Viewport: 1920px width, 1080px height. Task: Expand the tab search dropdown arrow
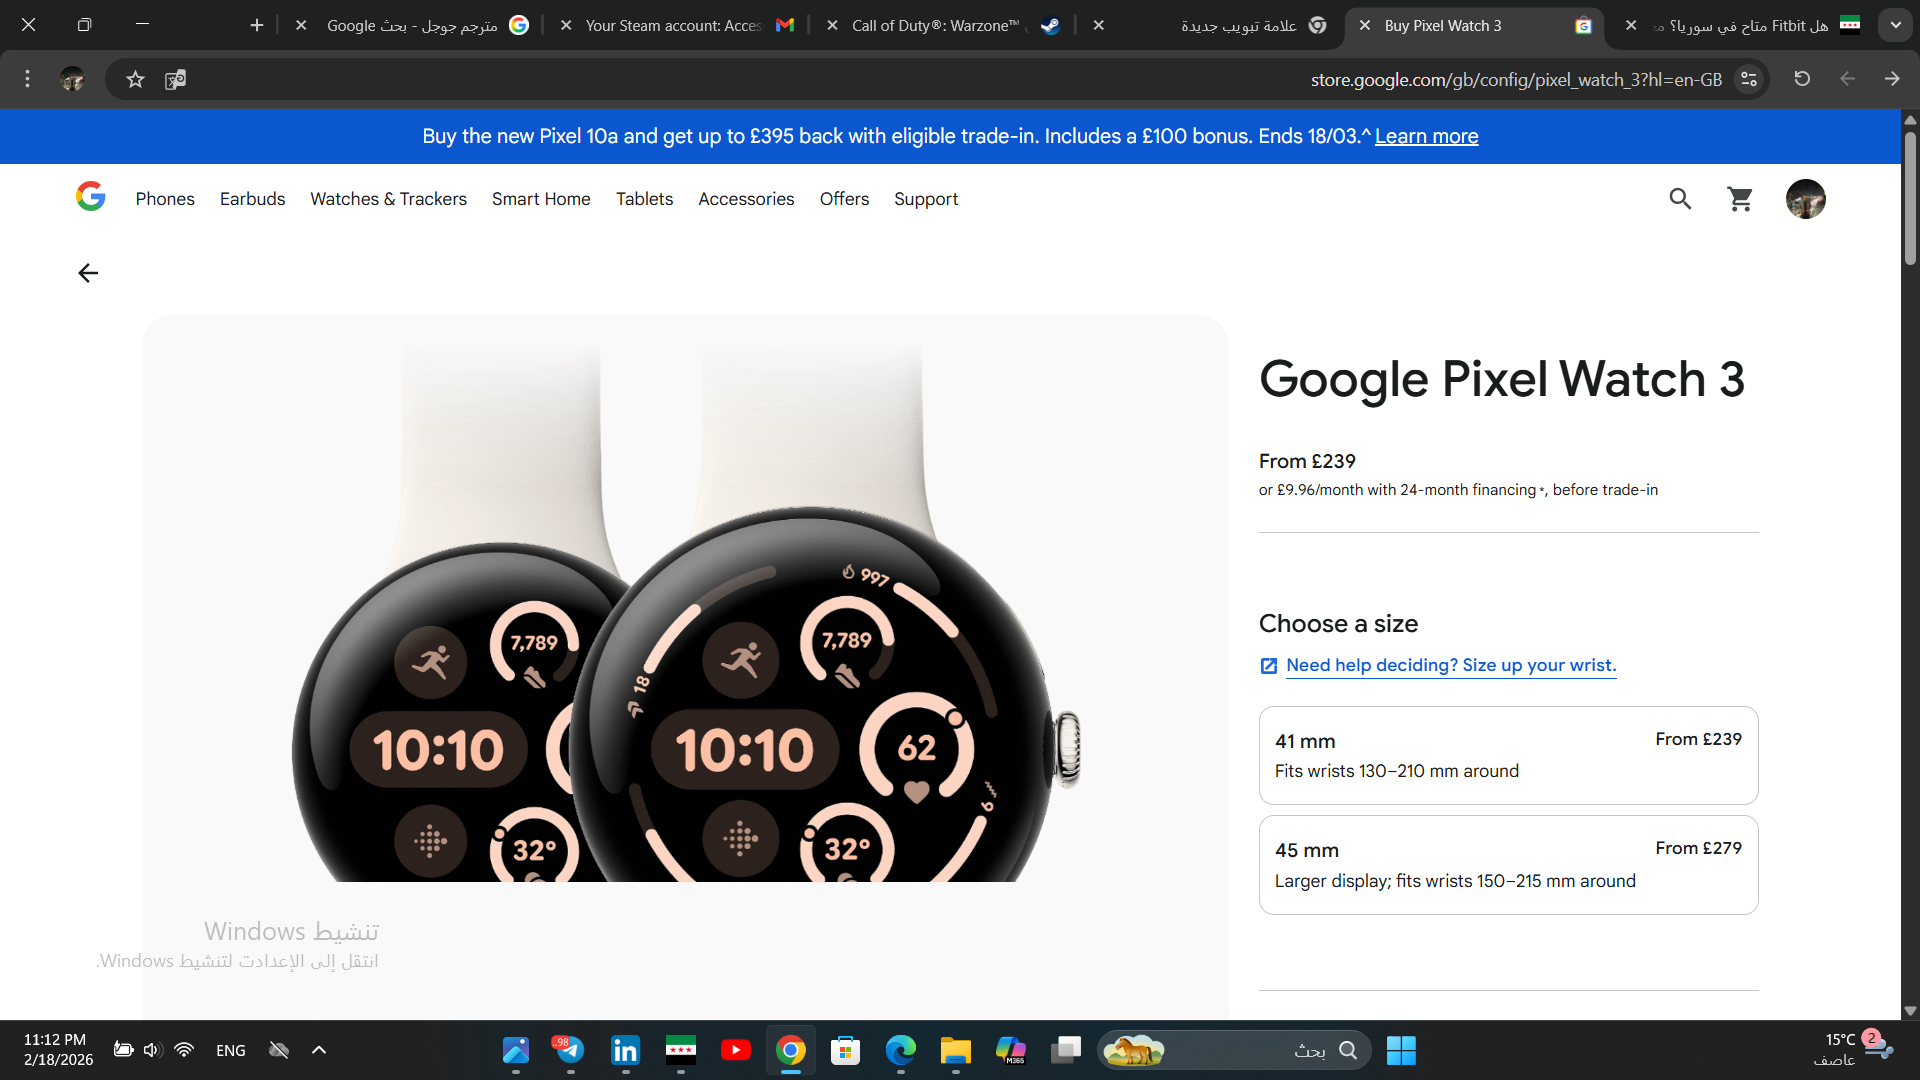pos(1895,25)
